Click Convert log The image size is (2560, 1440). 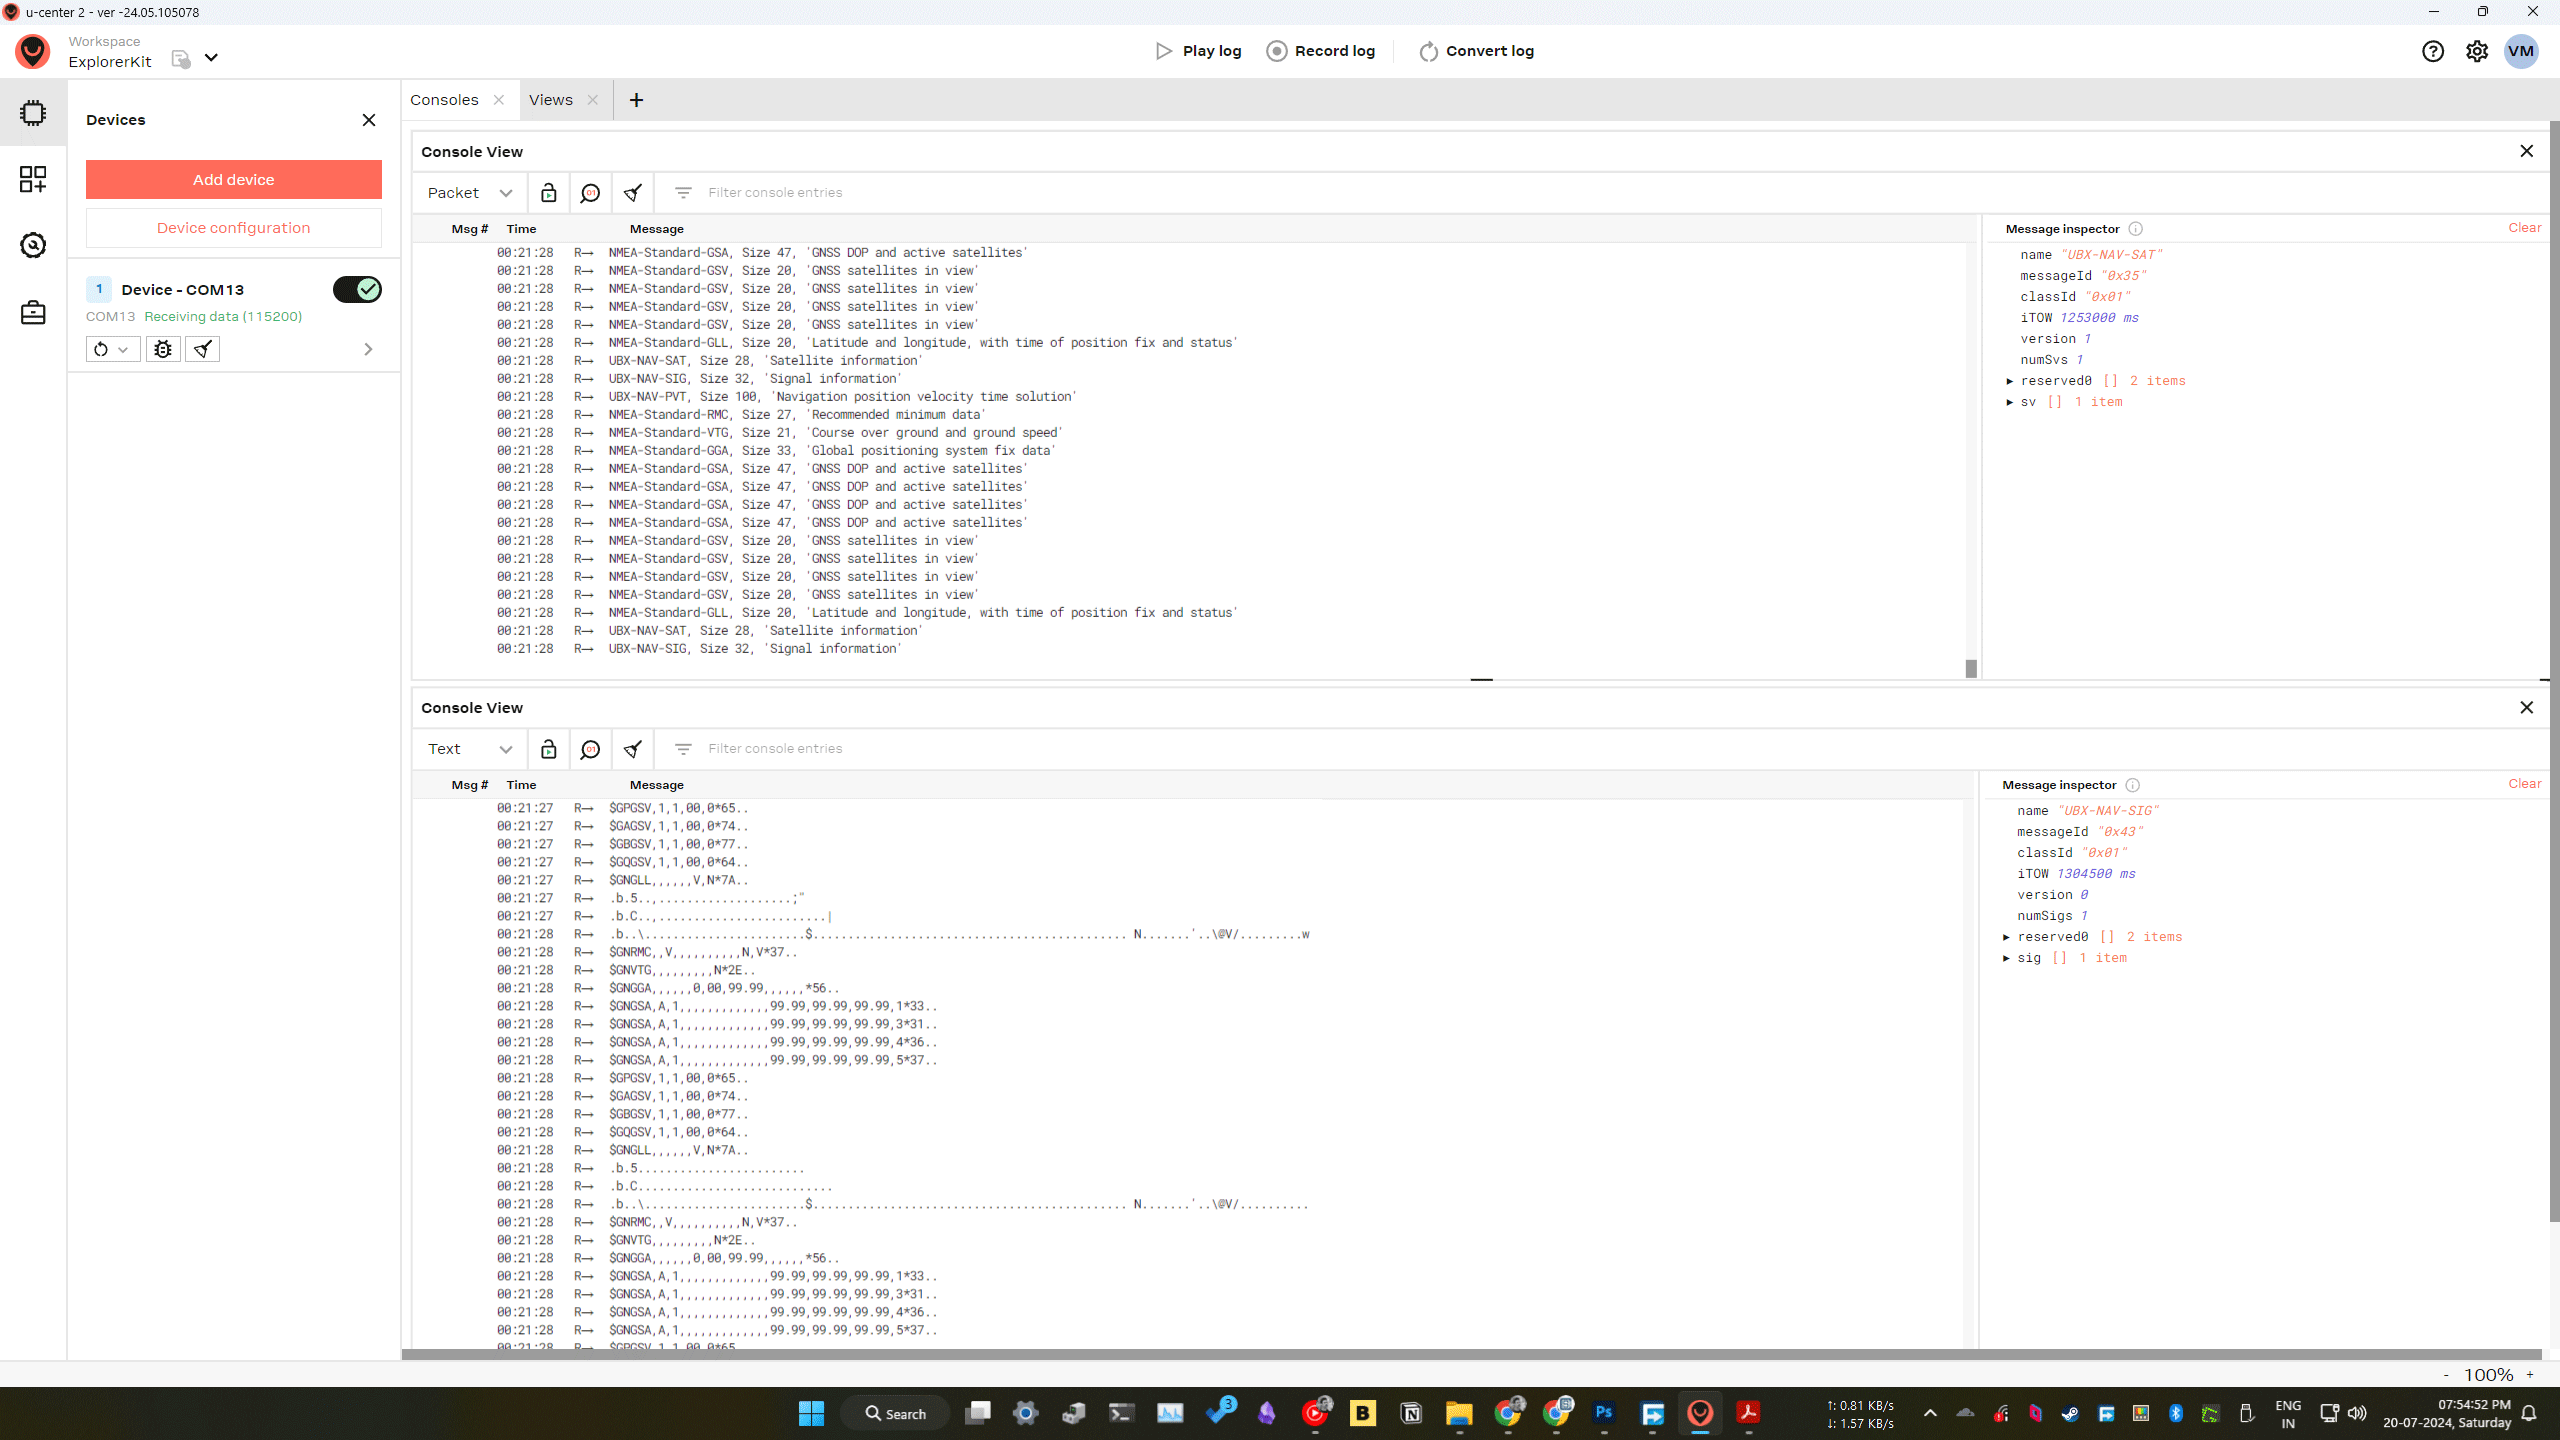pyautogui.click(x=1476, y=51)
